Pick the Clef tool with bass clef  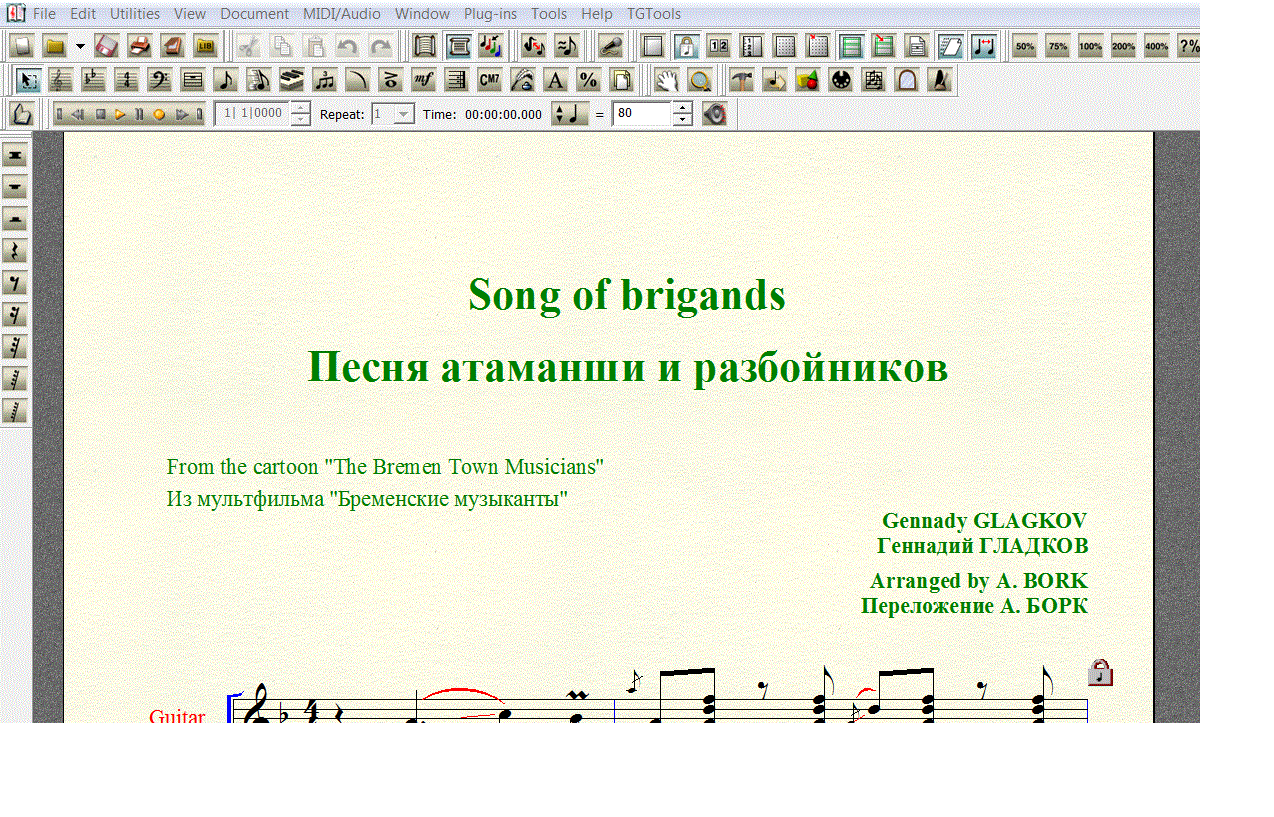pyautogui.click(x=158, y=80)
